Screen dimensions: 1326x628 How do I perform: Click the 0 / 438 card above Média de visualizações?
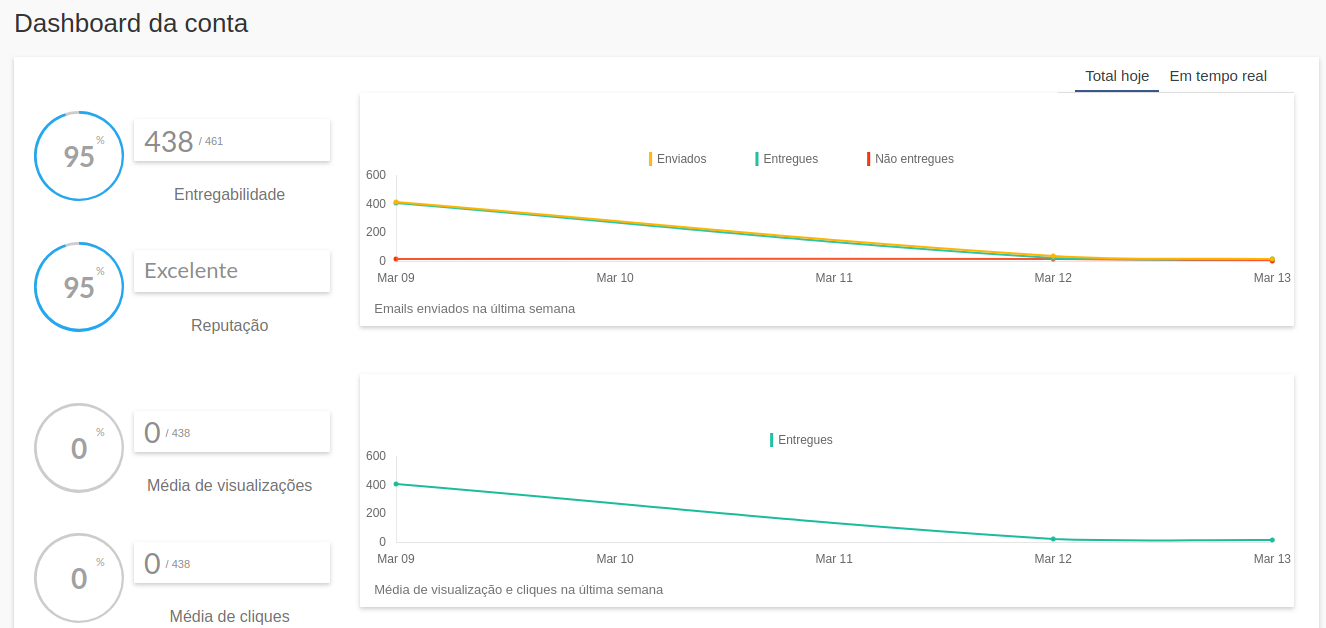[x=232, y=432]
